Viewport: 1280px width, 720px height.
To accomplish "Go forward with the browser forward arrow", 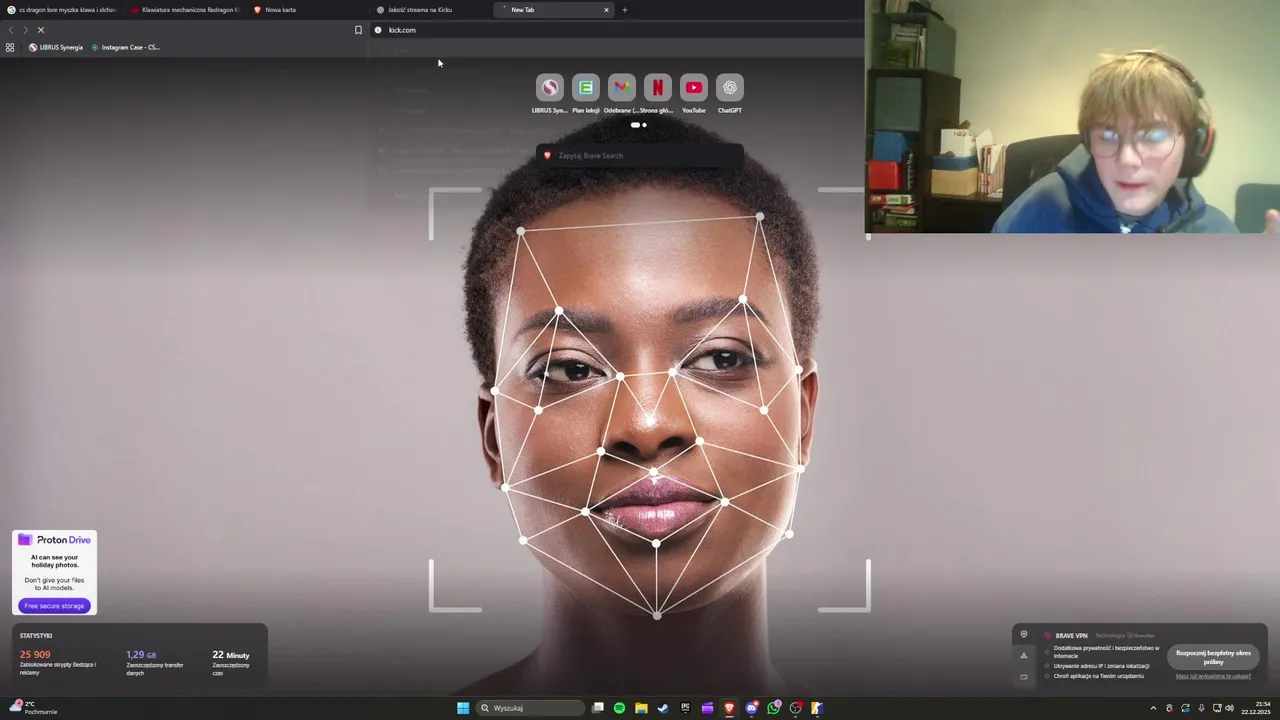I will (x=26, y=30).
